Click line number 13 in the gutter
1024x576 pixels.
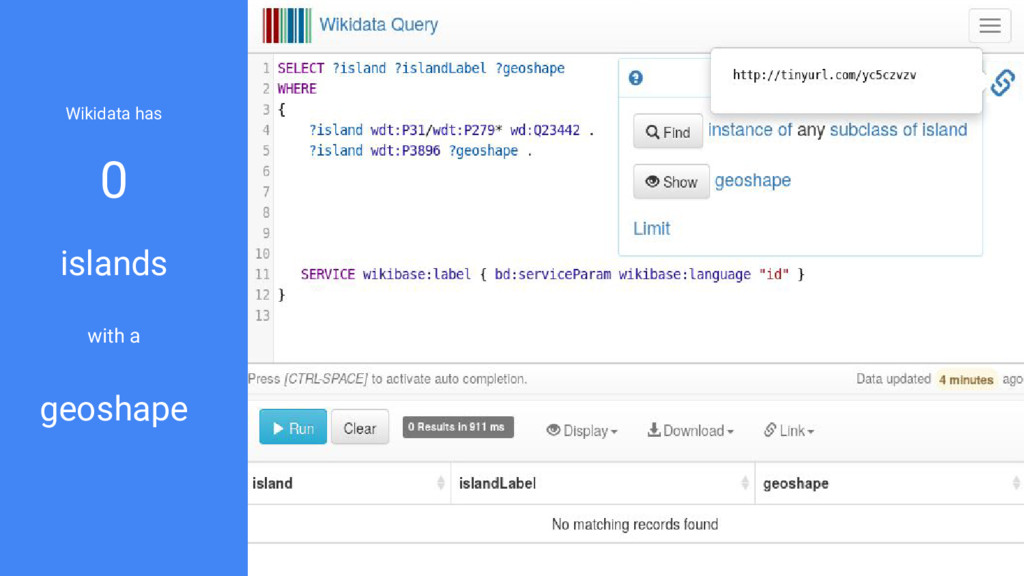coord(263,315)
